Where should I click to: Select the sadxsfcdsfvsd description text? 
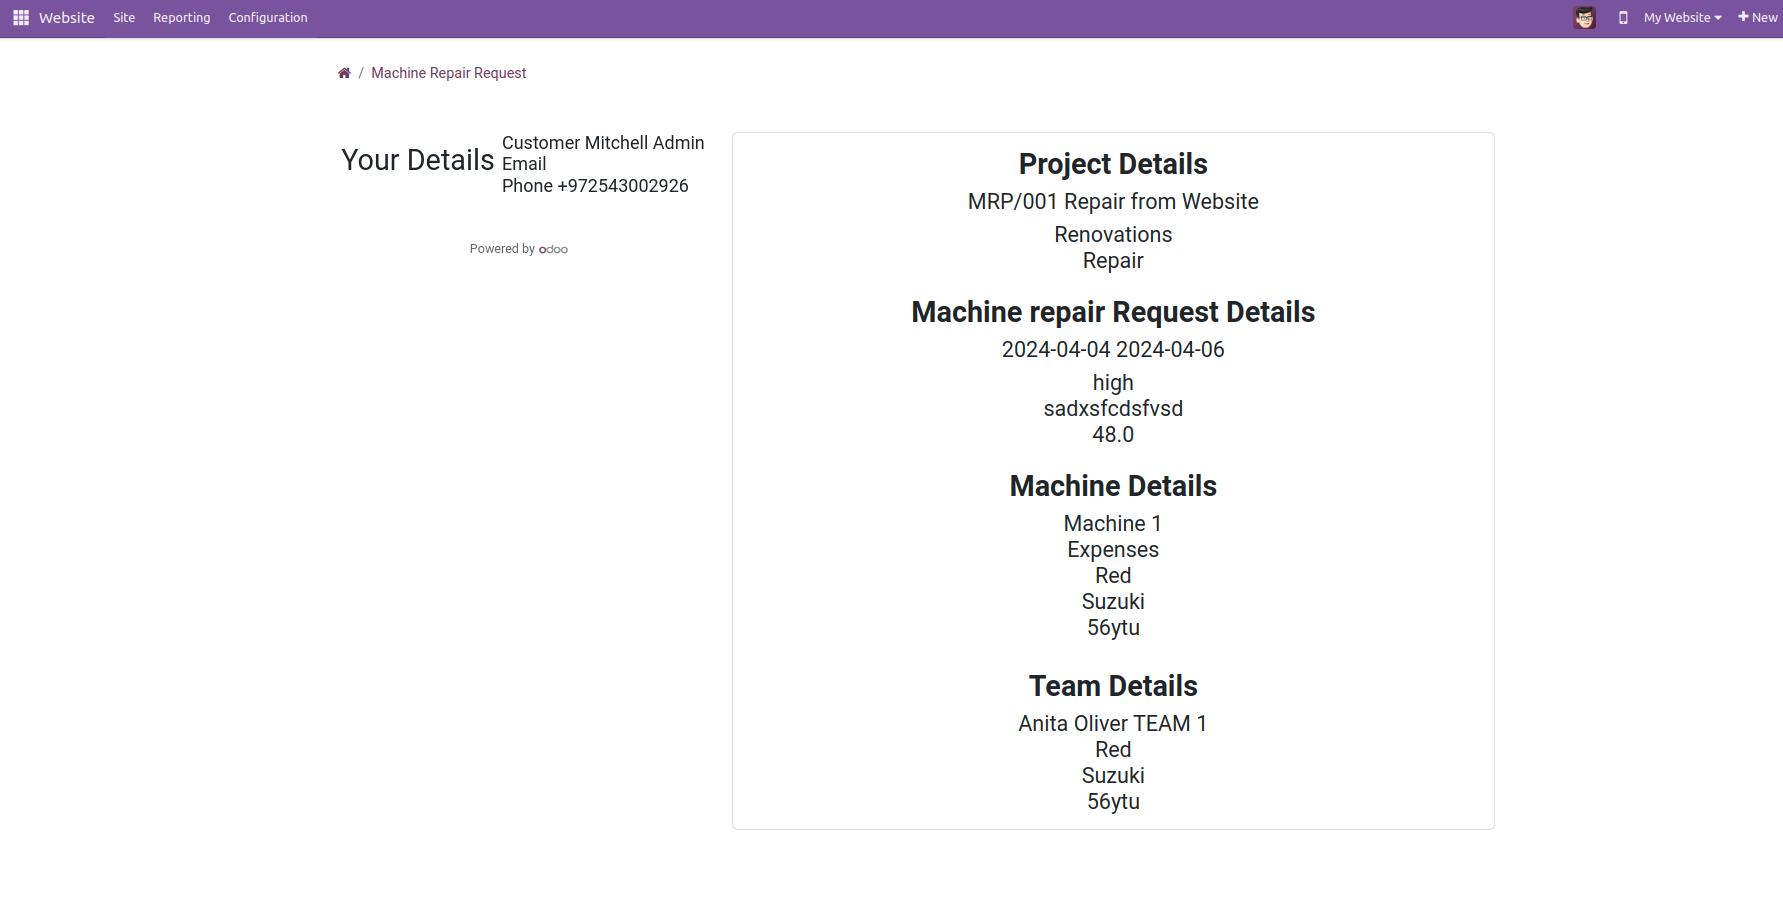coord(1113,409)
